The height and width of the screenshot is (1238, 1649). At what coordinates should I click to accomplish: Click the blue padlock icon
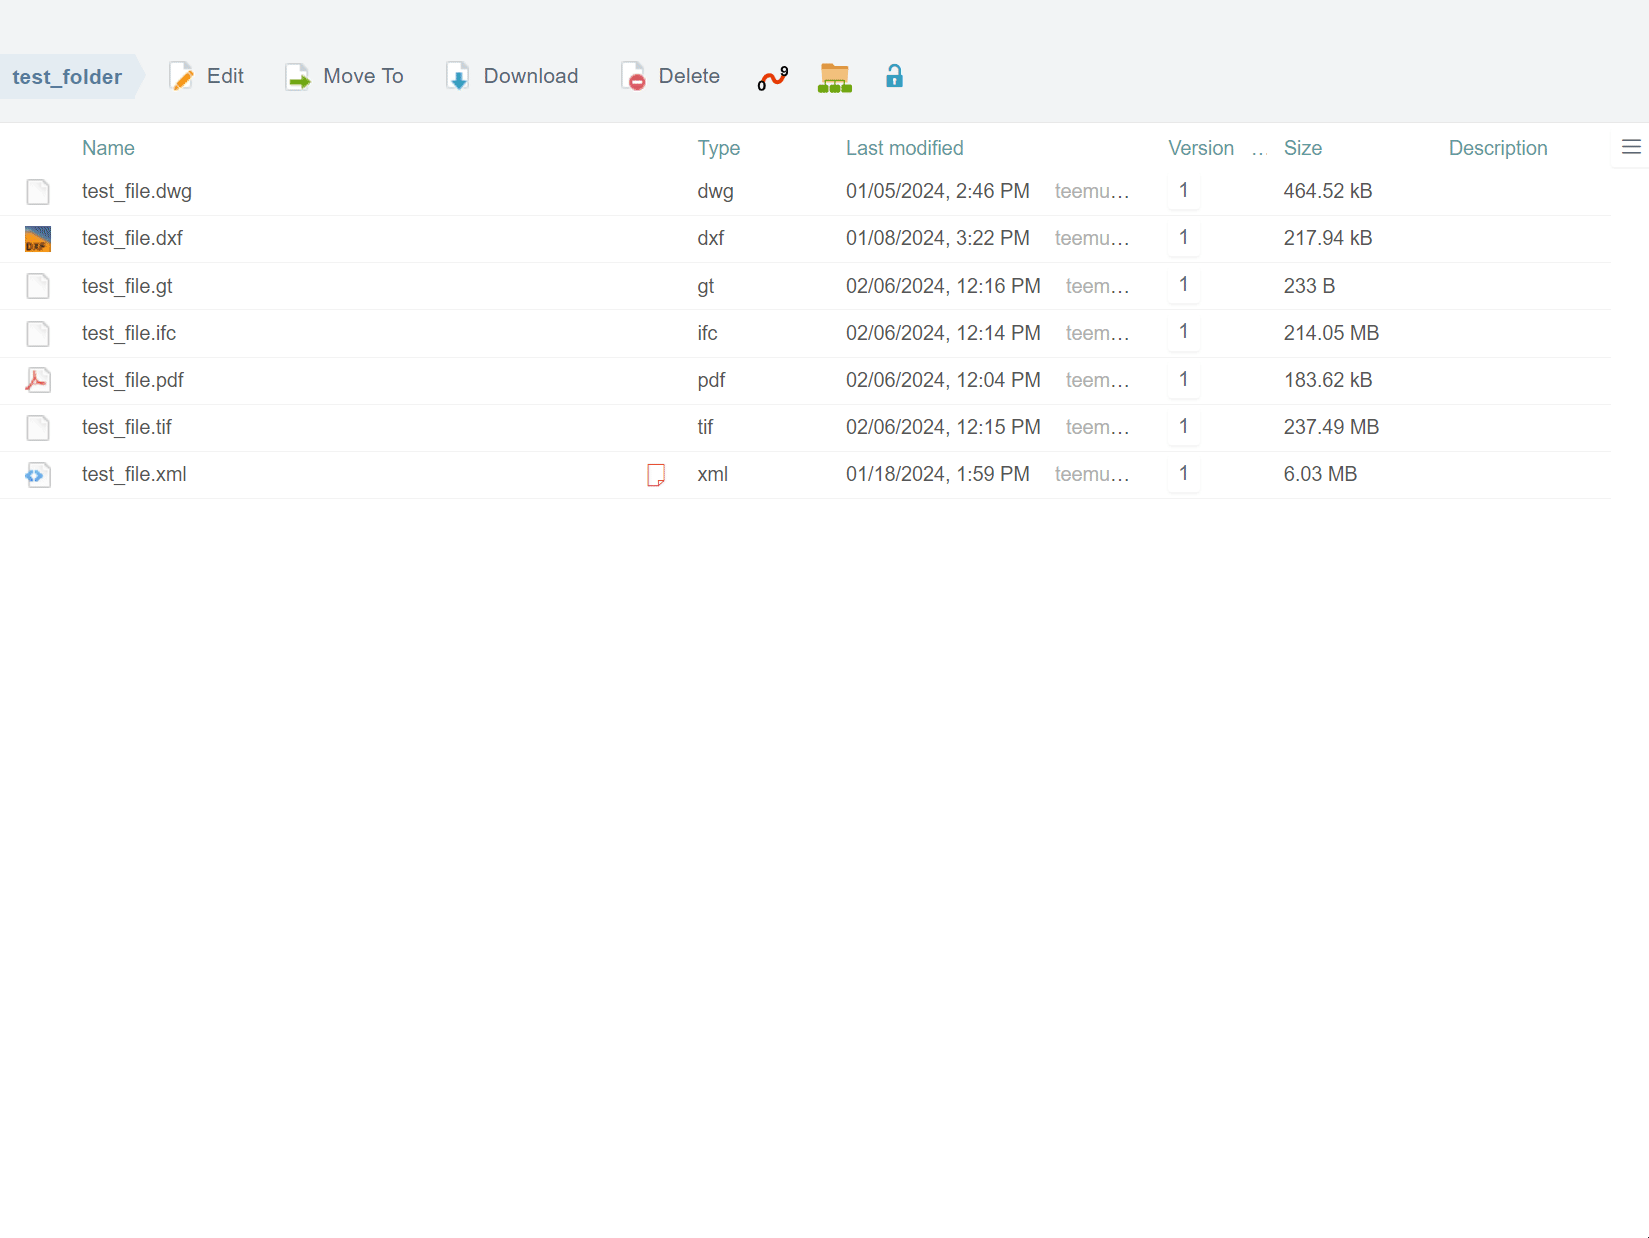click(x=894, y=76)
